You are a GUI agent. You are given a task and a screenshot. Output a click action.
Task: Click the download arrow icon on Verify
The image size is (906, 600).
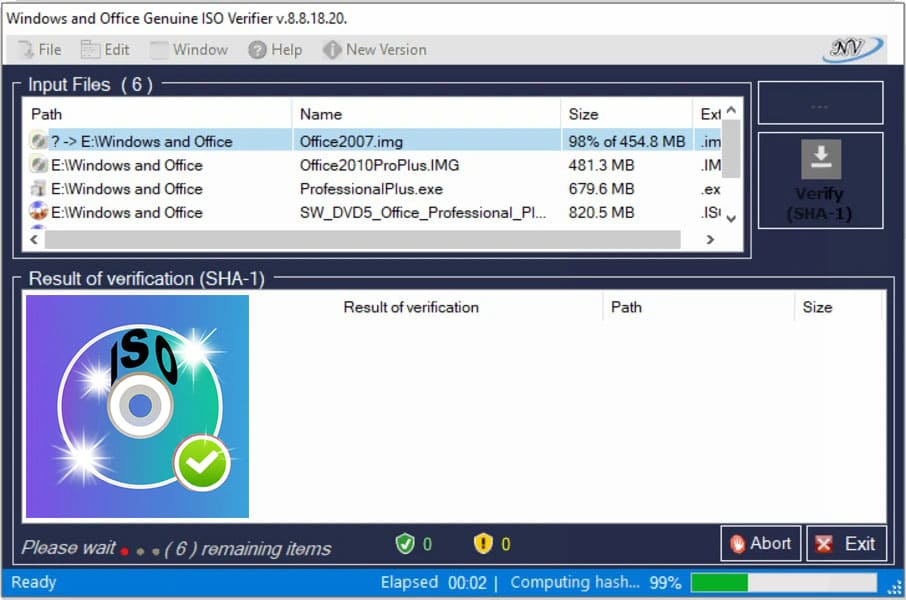pos(821,159)
